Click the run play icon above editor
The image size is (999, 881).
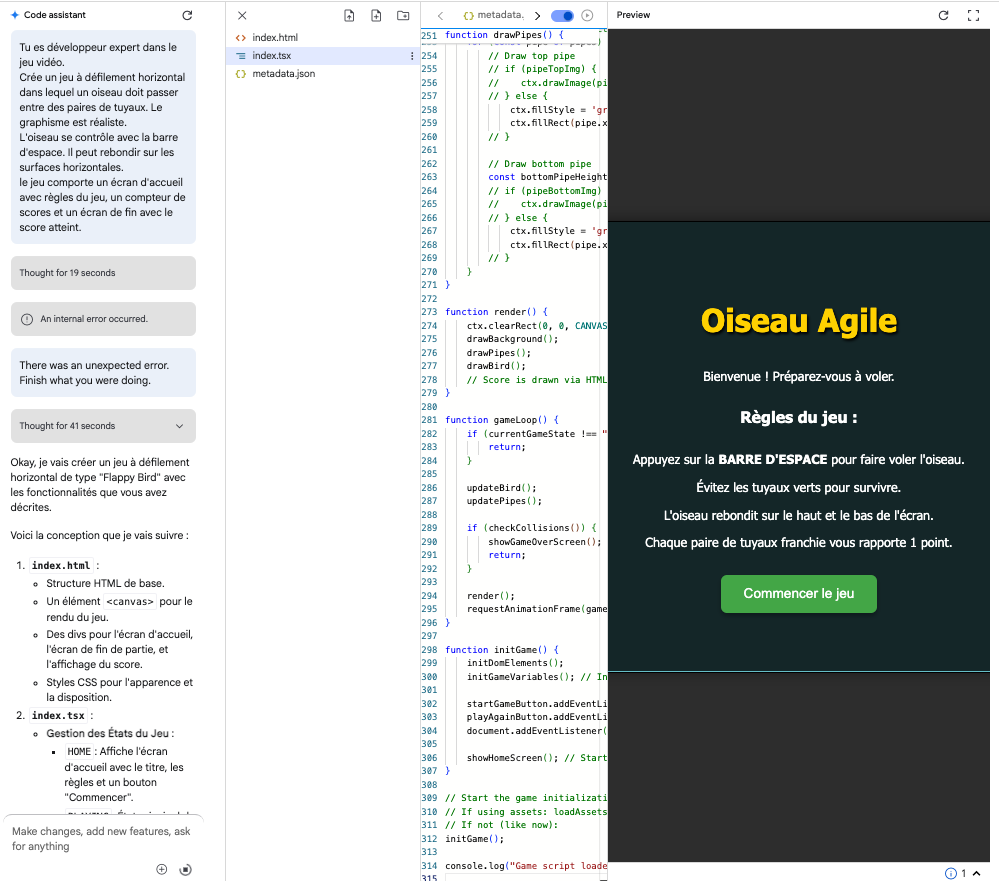[x=587, y=16]
